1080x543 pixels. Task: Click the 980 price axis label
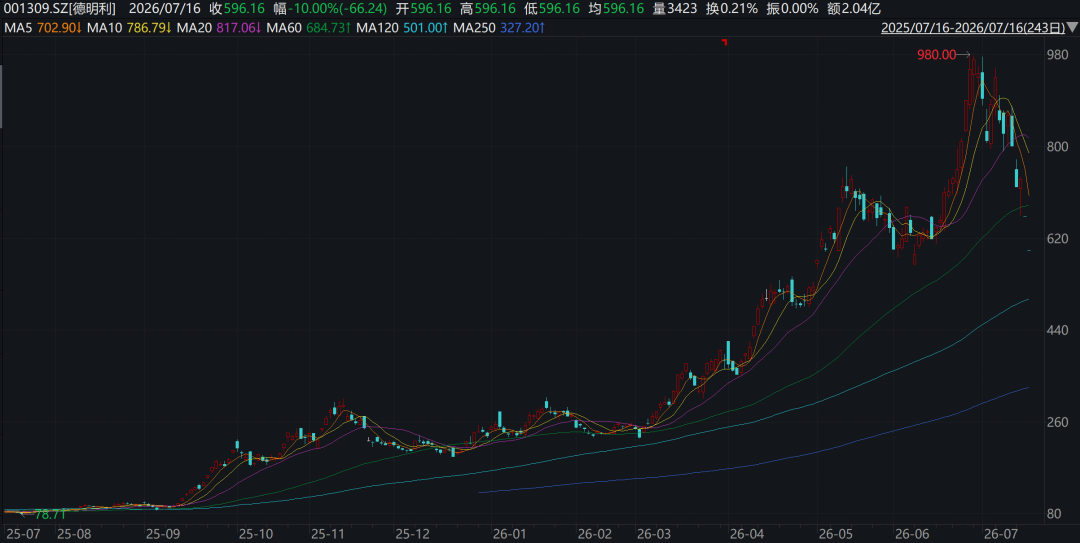[x=1057, y=54]
